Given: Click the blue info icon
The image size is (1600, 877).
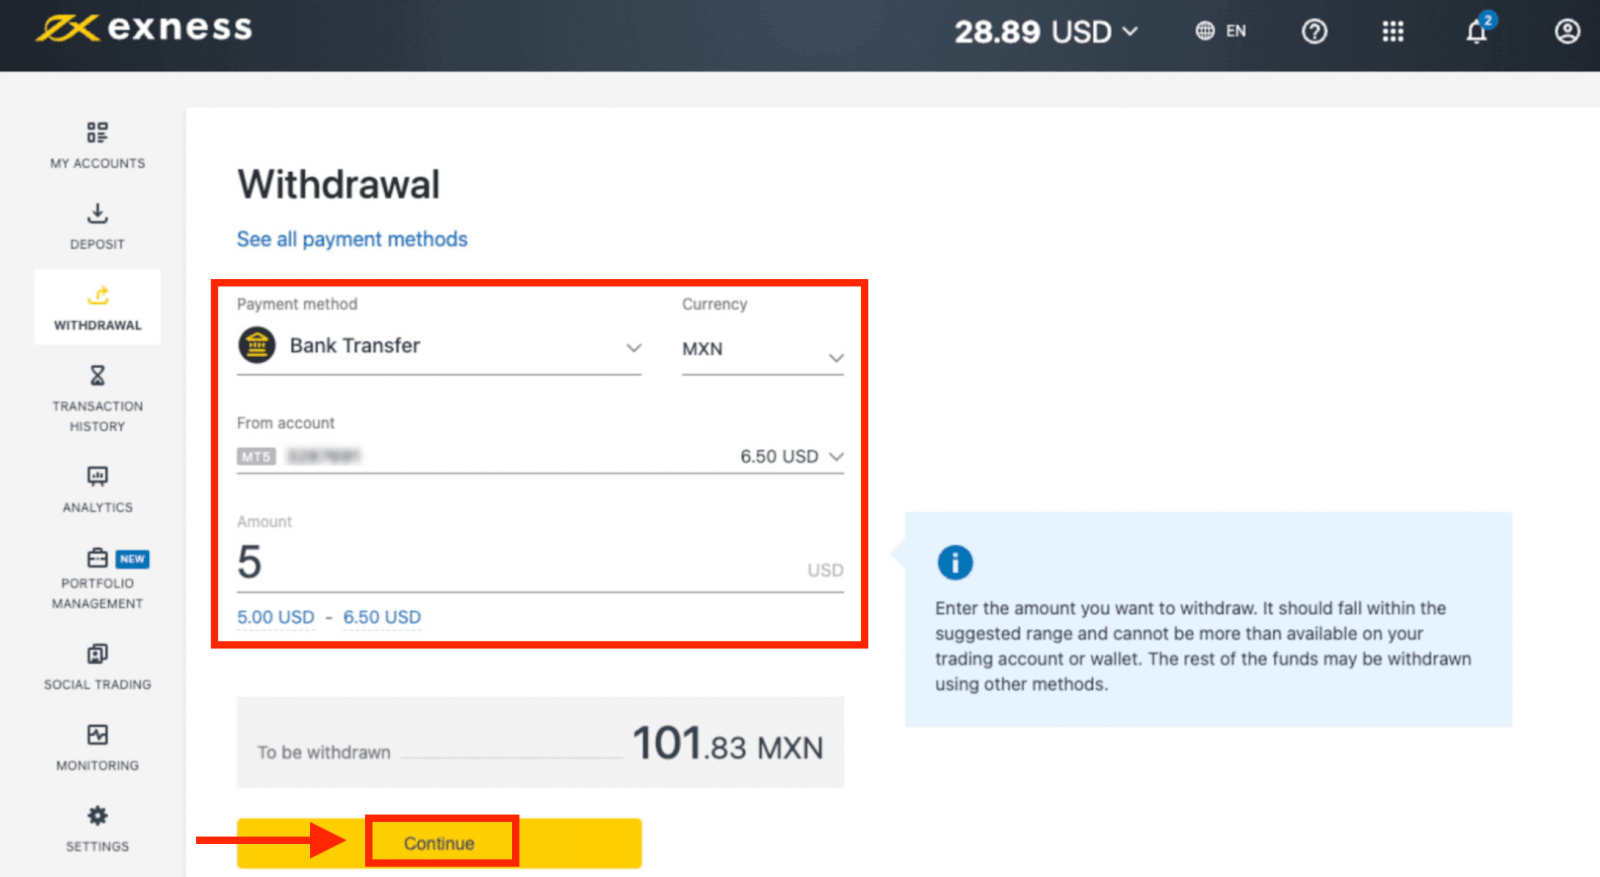Looking at the screenshot, I should [x=954, y=562].
